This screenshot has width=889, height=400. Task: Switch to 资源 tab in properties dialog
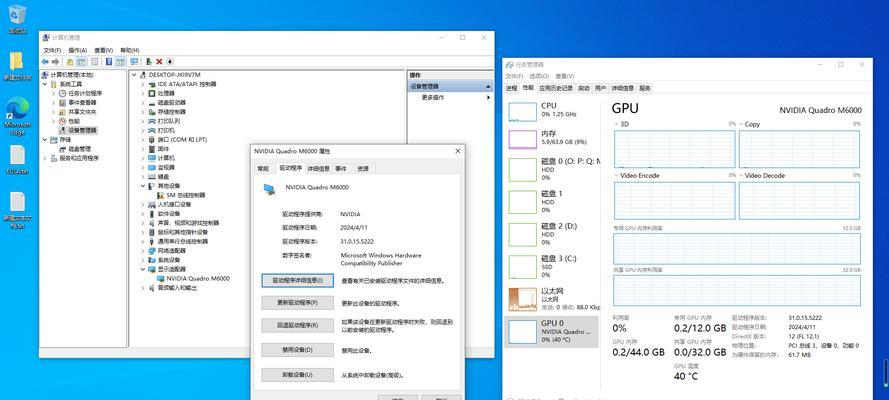[363, 169]
